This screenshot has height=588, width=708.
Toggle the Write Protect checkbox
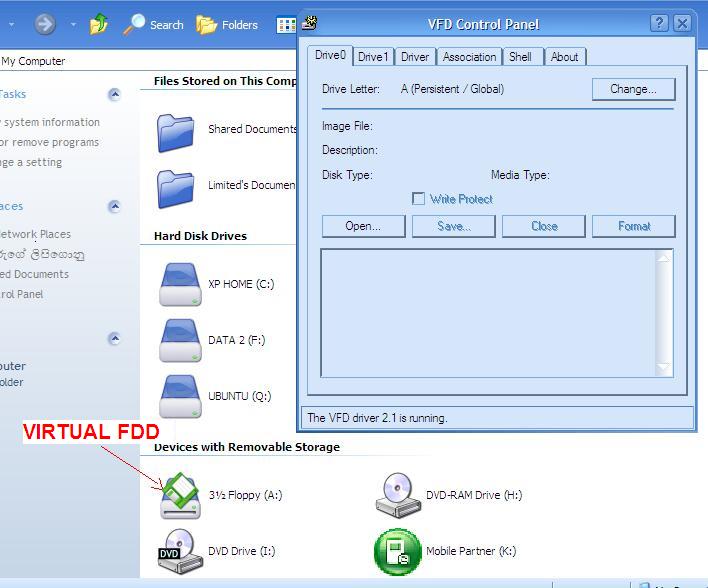click(x=419, y=199)
